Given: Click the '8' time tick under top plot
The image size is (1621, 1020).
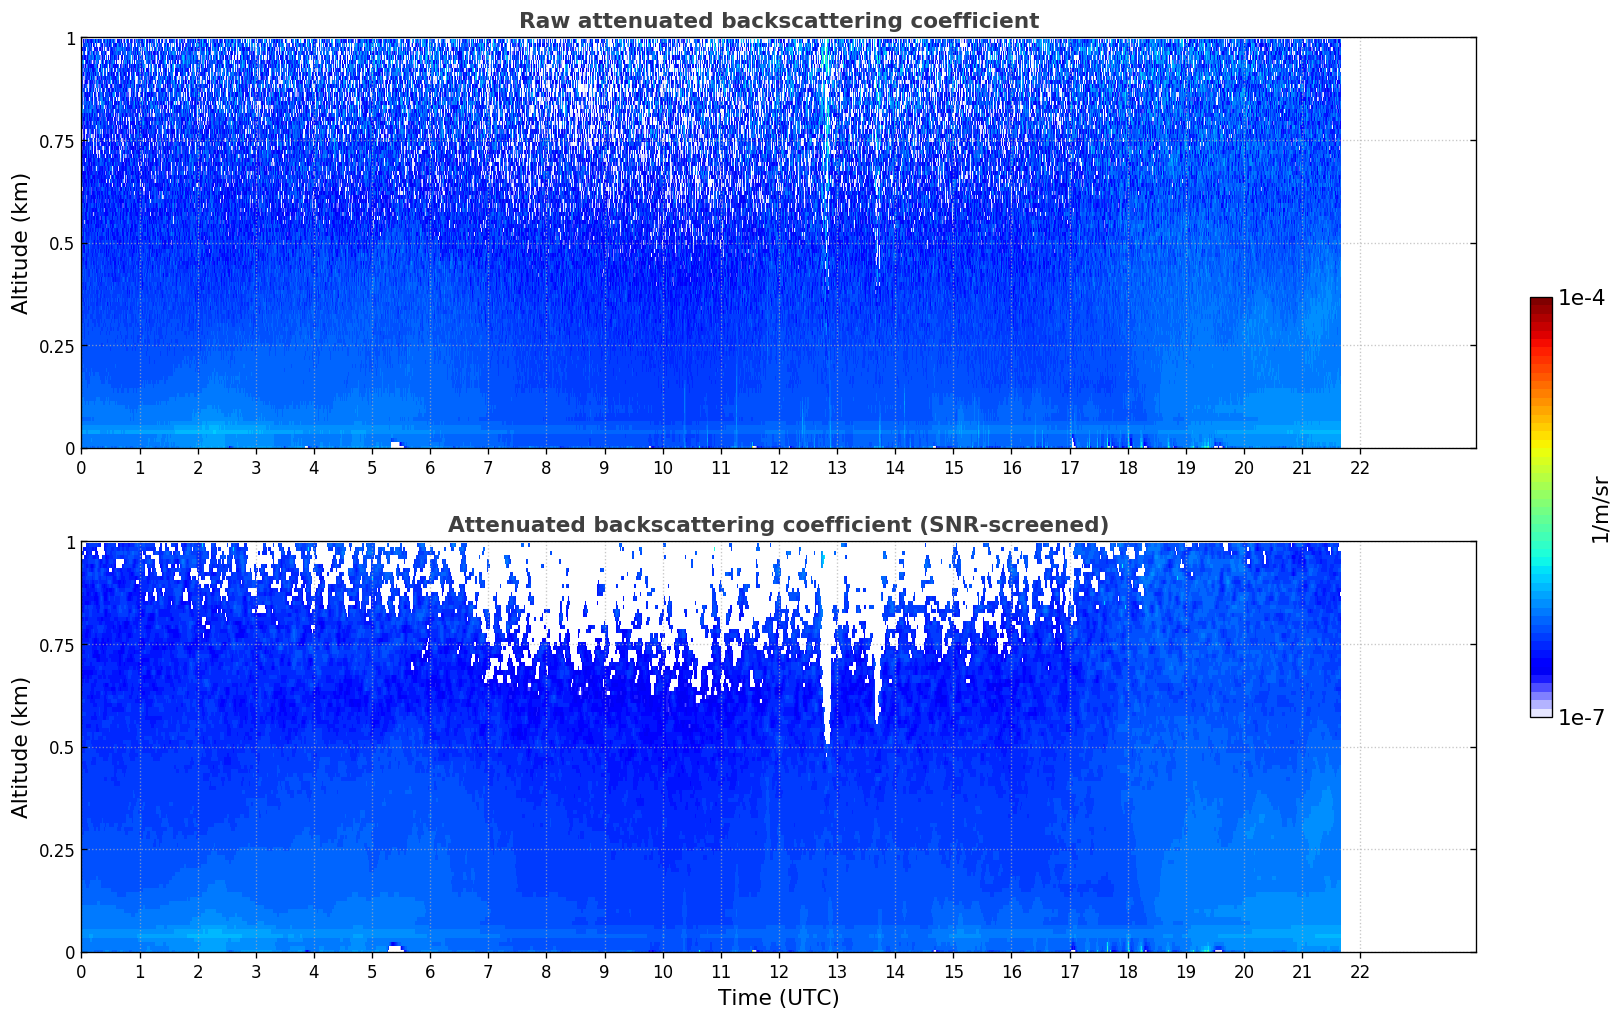Looking at the screenshot, I should [x=546, y=467].
